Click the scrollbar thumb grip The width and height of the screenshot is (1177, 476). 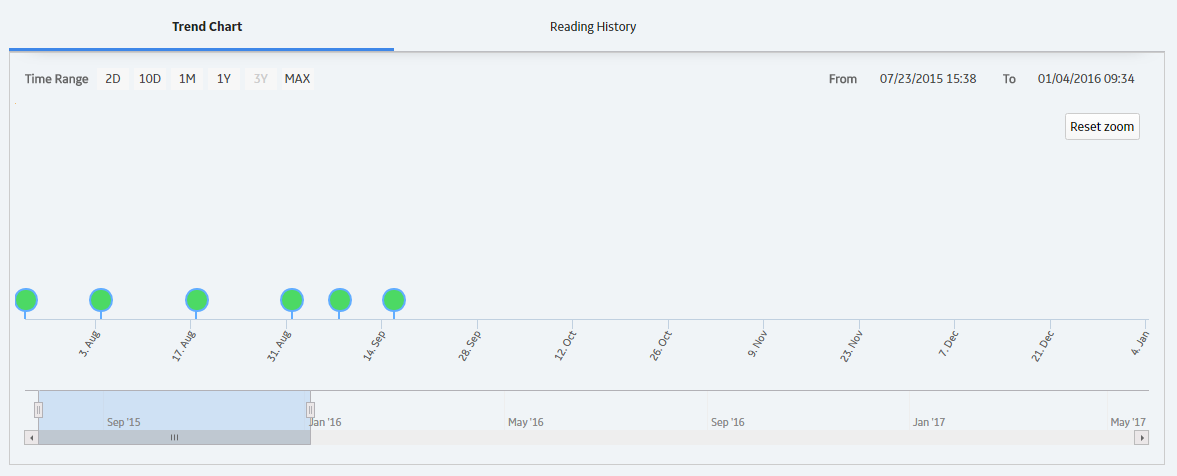tap(174, 437)
